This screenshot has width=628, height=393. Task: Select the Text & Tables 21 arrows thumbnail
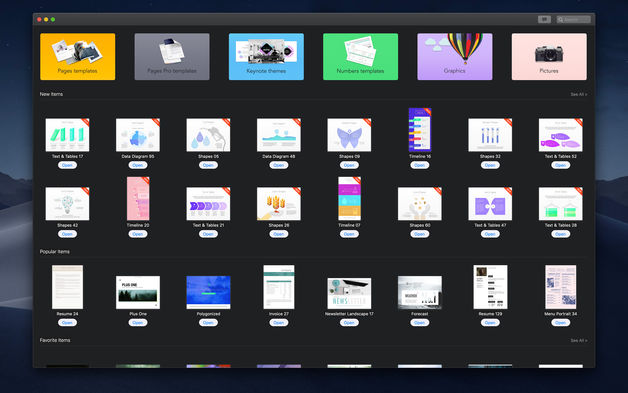point(208,204)
